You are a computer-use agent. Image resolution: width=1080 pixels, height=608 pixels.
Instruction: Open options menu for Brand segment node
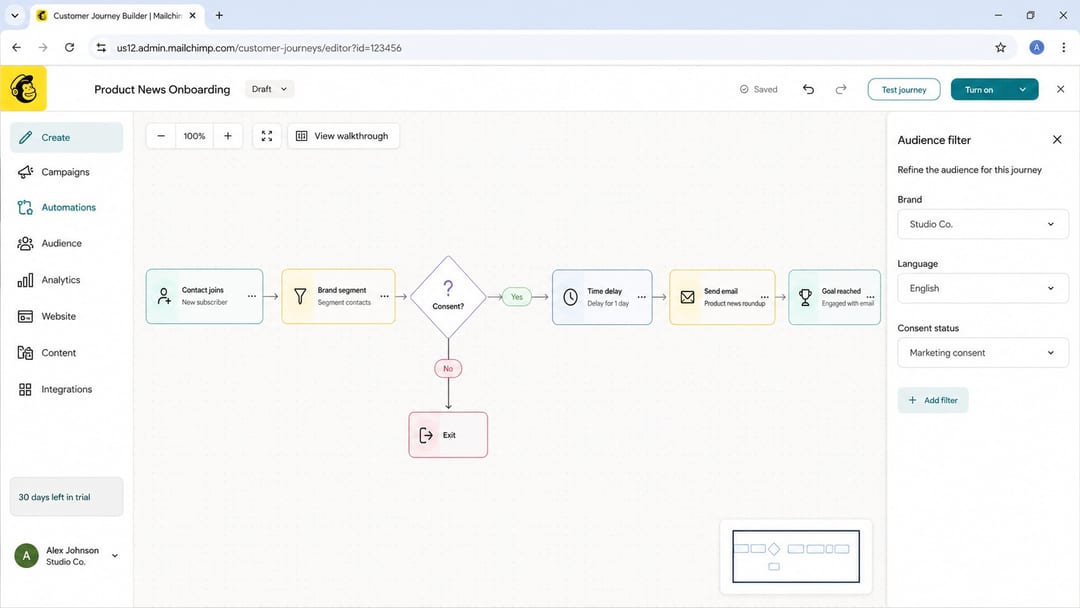click(384, 296)
